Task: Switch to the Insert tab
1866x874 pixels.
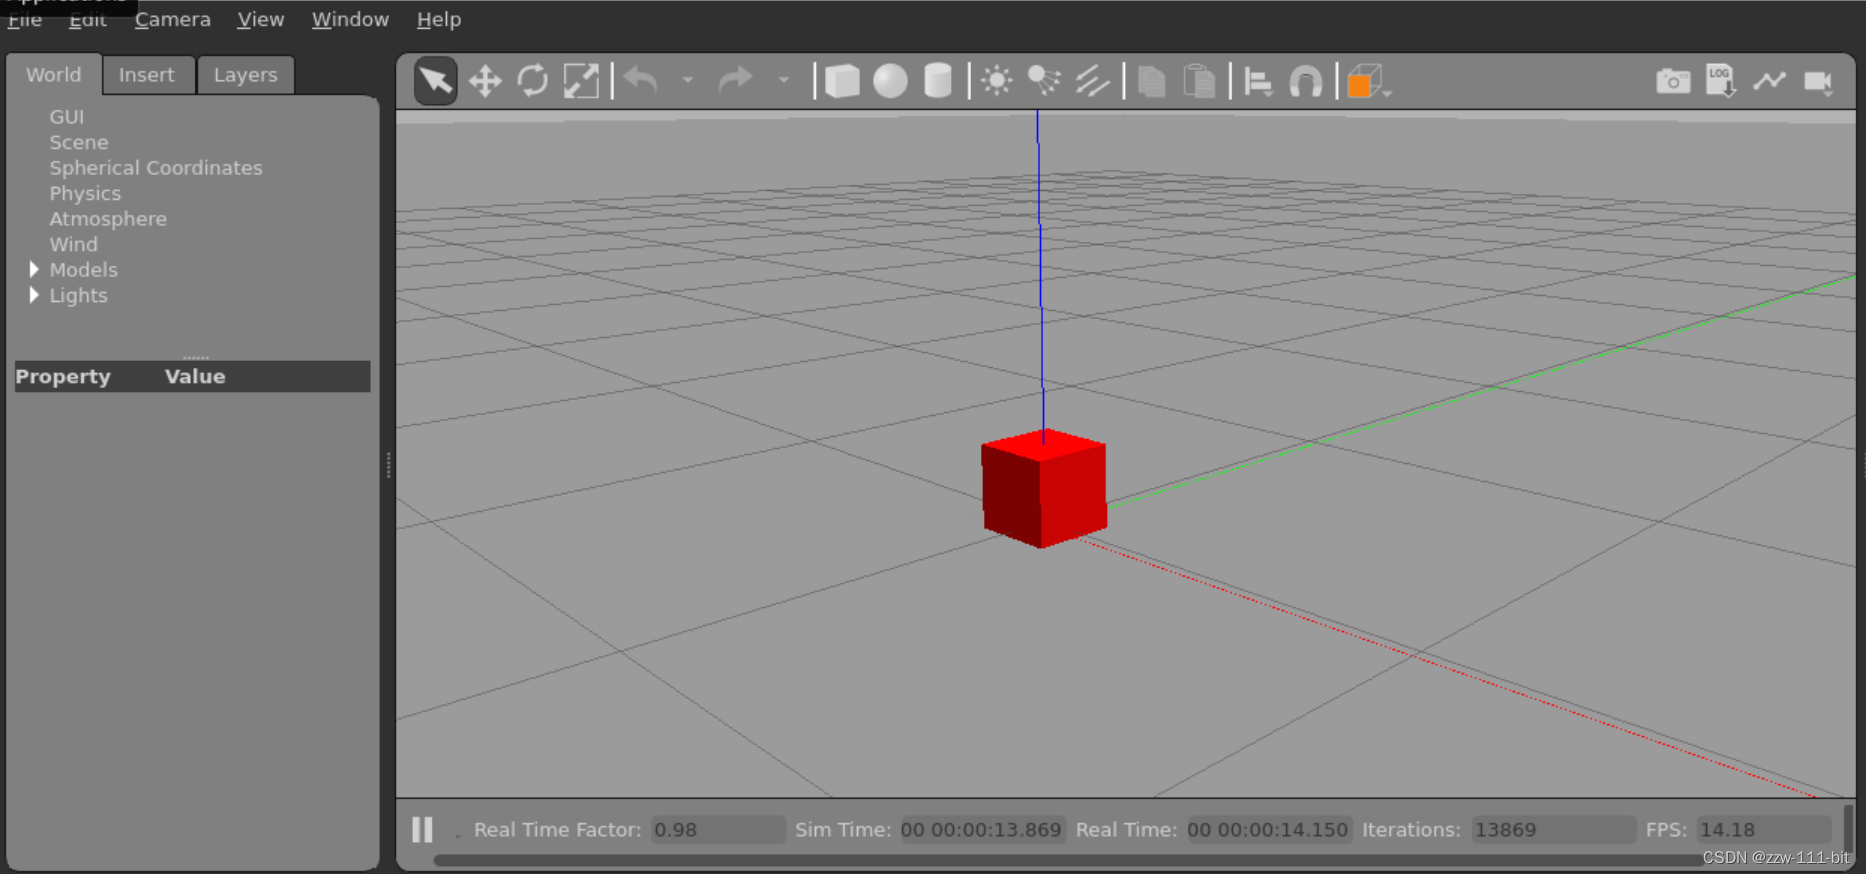Action: click(147, 75)
